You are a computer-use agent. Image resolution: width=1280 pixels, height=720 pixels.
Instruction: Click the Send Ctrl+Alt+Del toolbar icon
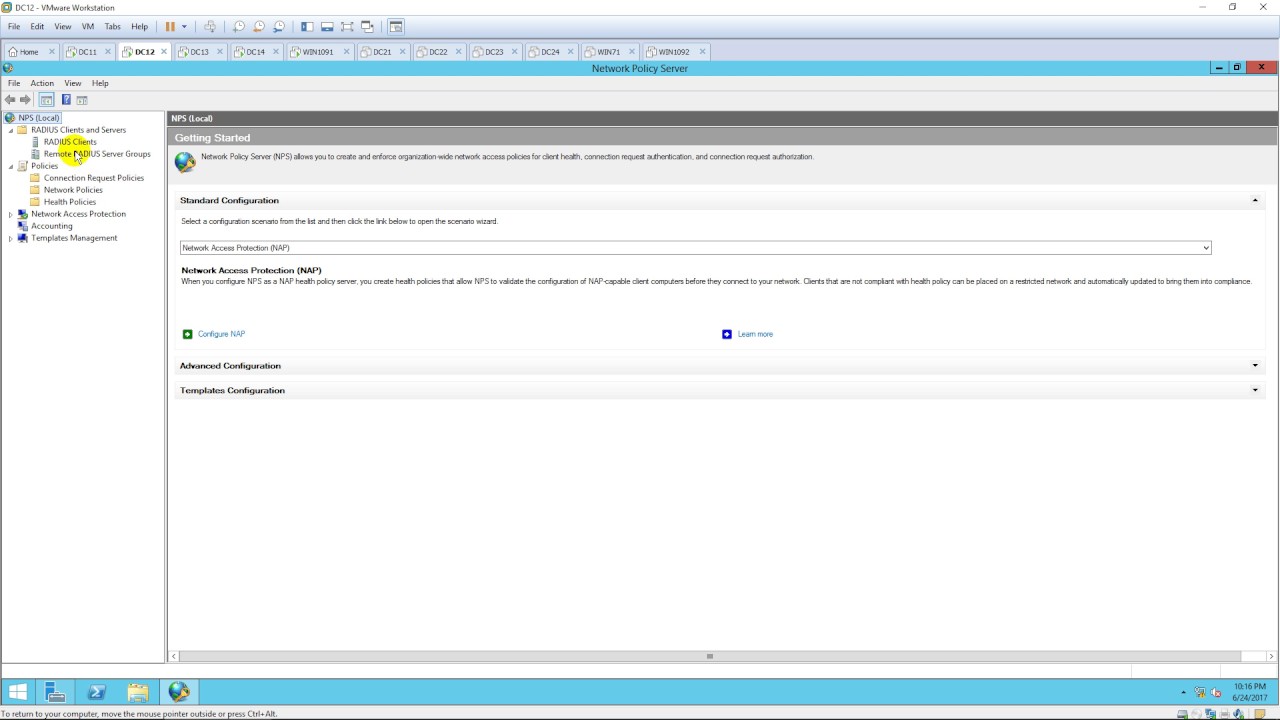[210, 27]
